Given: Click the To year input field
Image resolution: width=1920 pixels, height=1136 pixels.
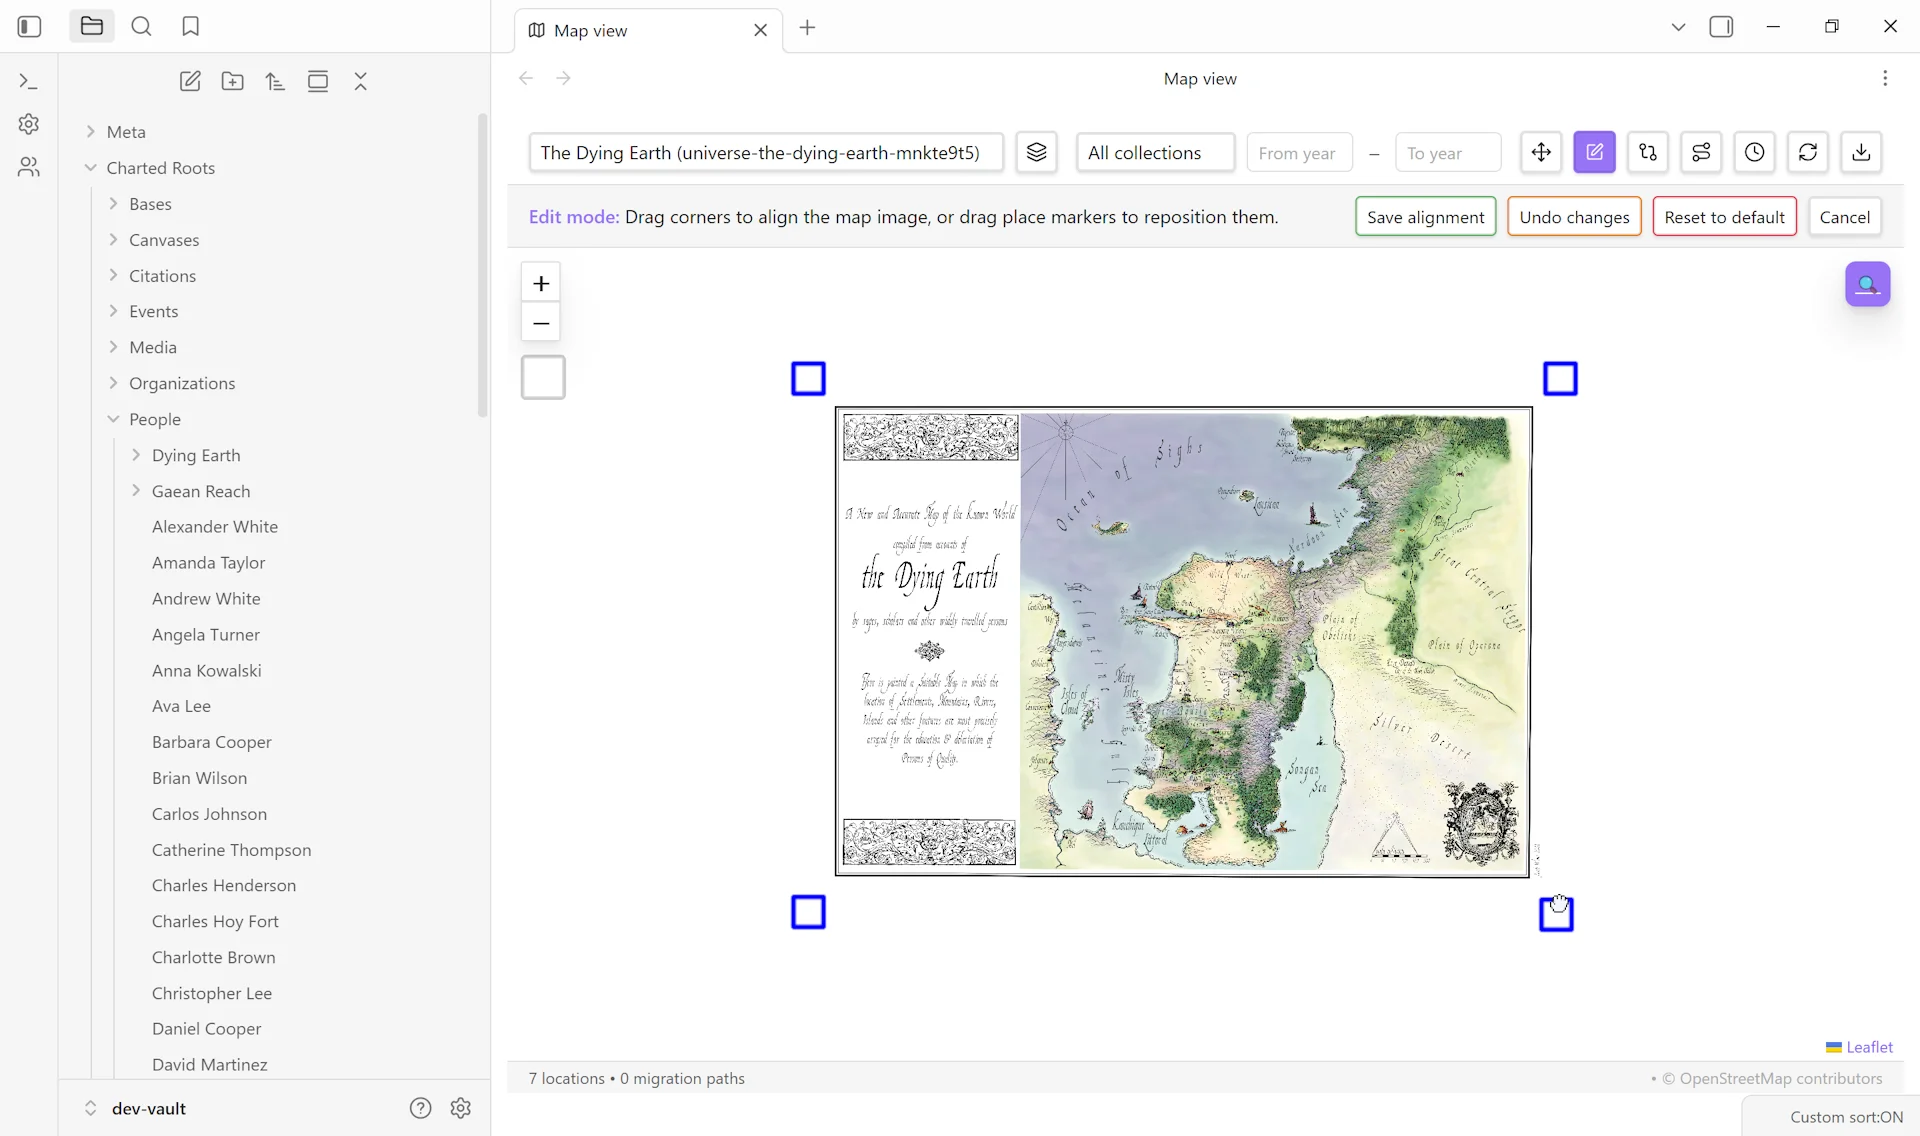Looking at the screenshot, I should [1448, 153].
